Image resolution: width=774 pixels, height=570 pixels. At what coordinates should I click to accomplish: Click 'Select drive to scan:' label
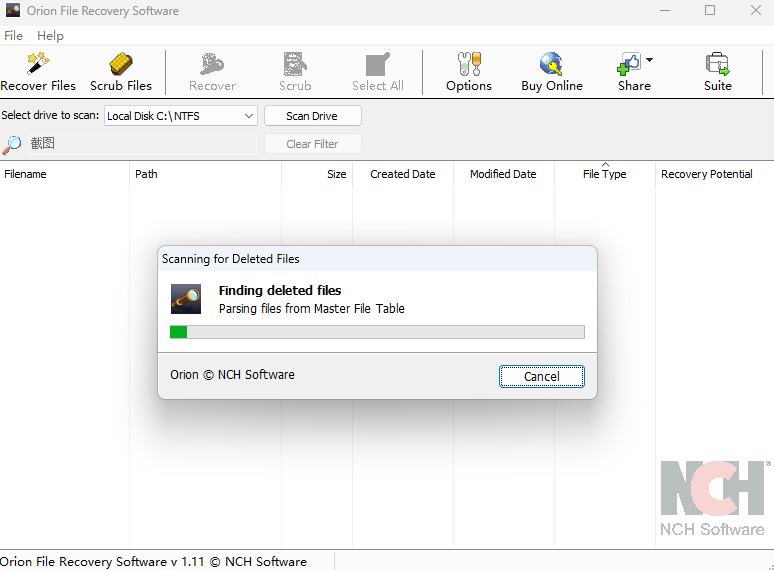click(50, 115)
